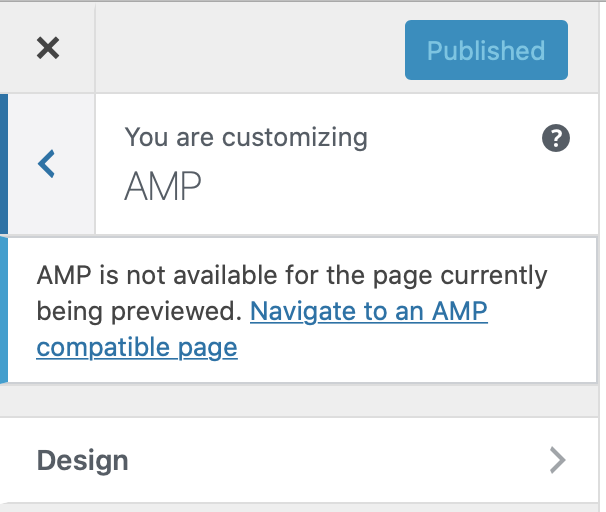This screenshot has width=606, height=512.
Task: Click the 'You are customizing' label
Action: [x=246, y=137]
